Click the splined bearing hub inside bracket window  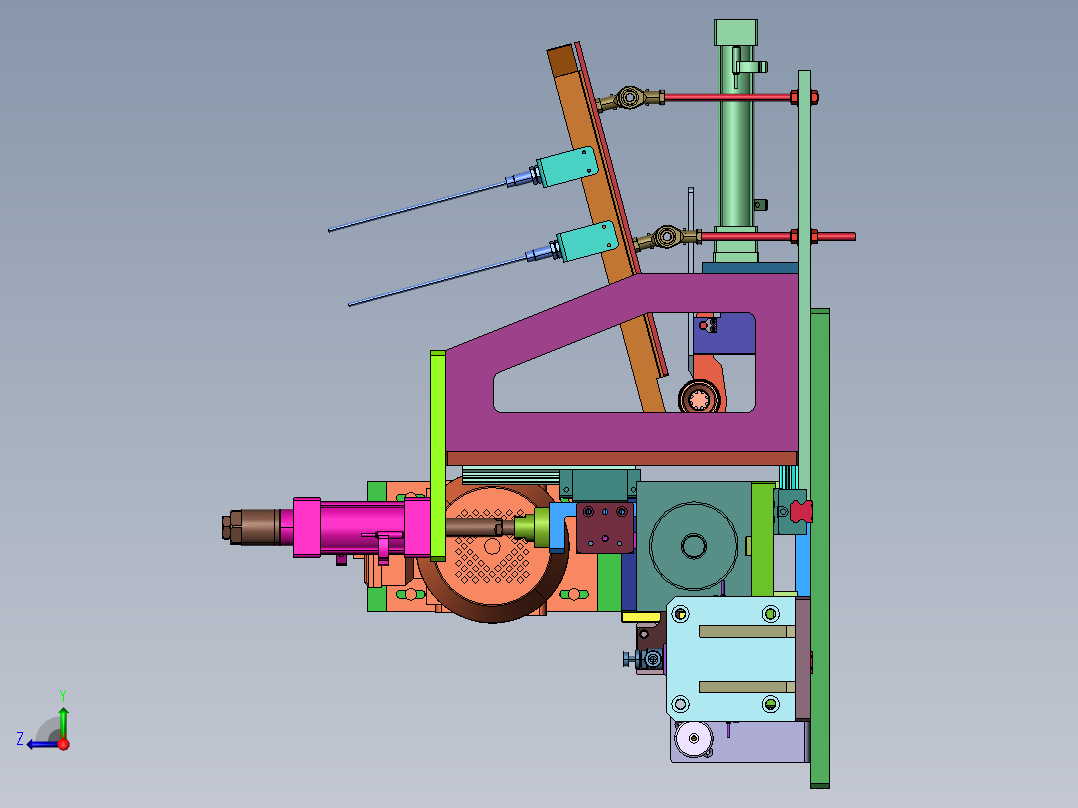point(700,398)
